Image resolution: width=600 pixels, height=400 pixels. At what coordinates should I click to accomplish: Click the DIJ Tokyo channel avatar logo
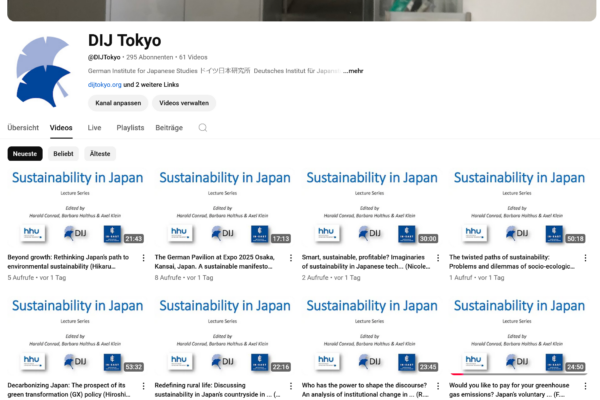click(x=44, y=72)
